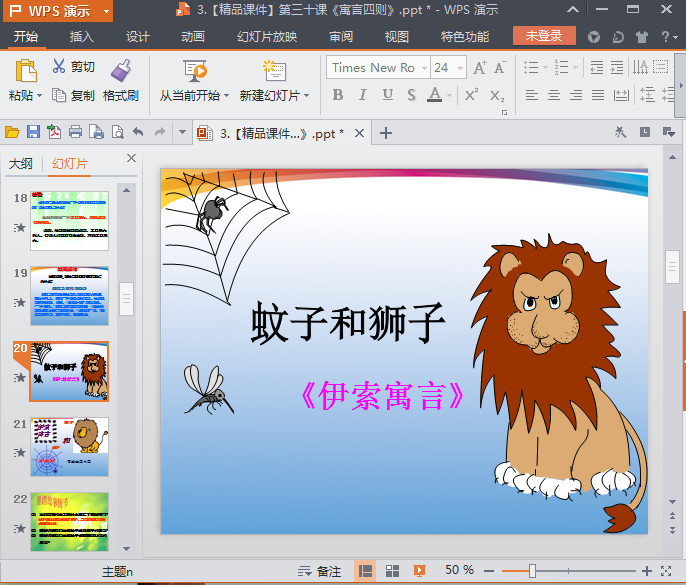Center align text
The width and height of the screenshot is (686, 585).
554,95
